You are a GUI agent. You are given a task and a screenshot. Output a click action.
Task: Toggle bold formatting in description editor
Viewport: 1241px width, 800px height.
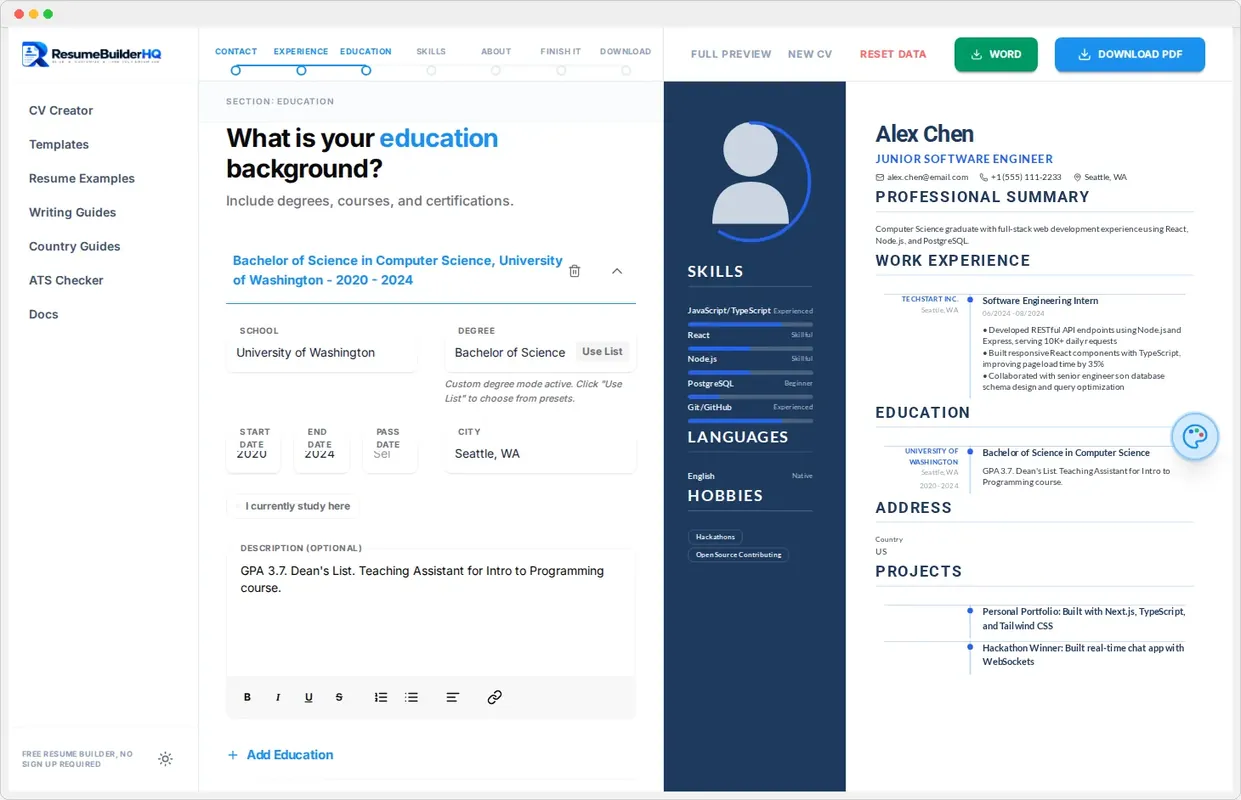(248, 697)
